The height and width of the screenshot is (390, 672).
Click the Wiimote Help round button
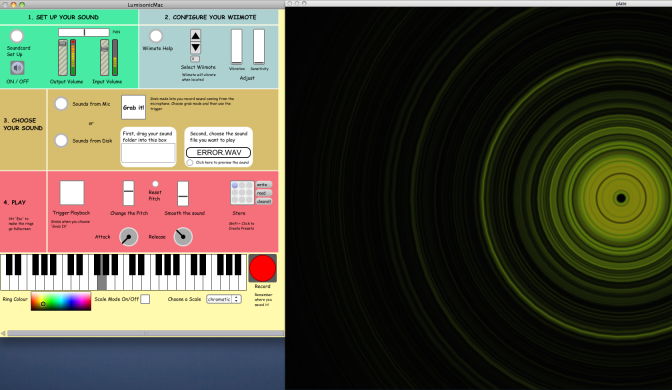pos(156,36)
